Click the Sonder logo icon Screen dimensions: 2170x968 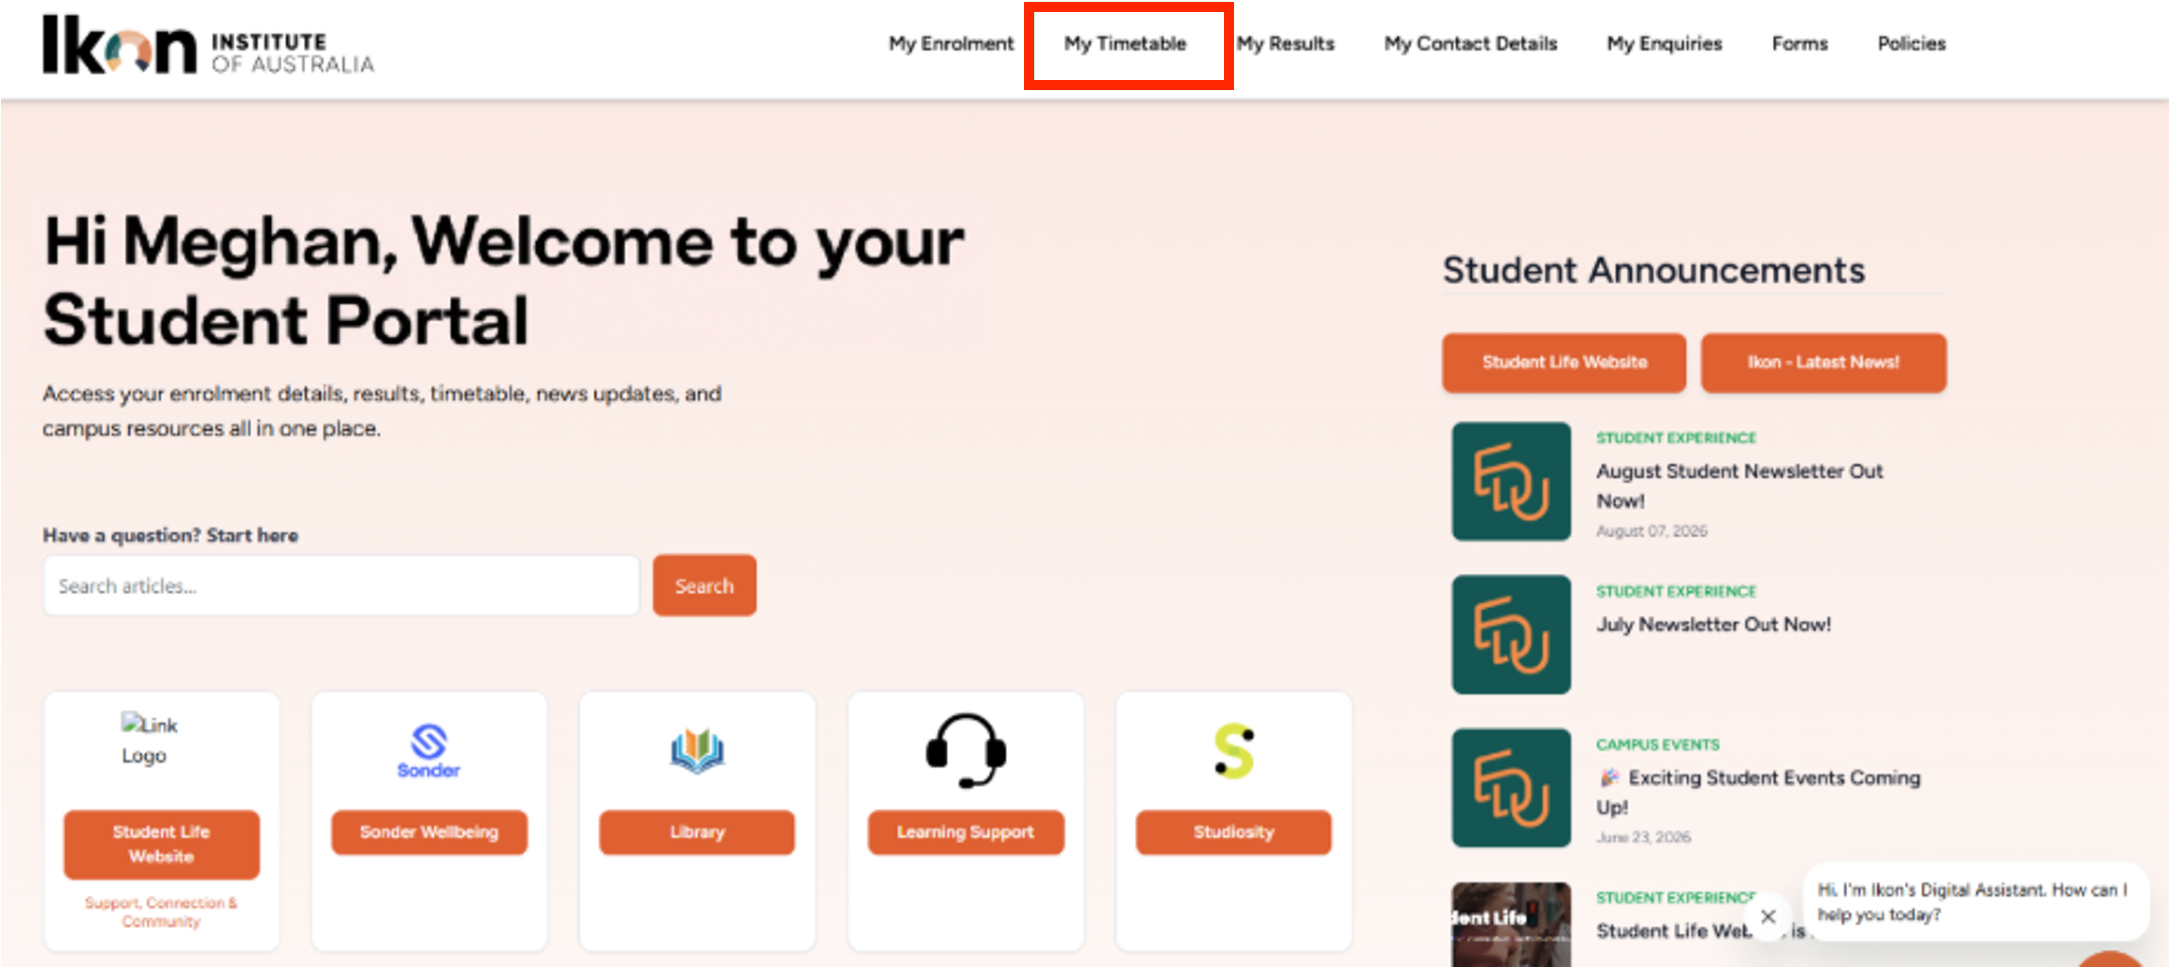coord(429,750)
